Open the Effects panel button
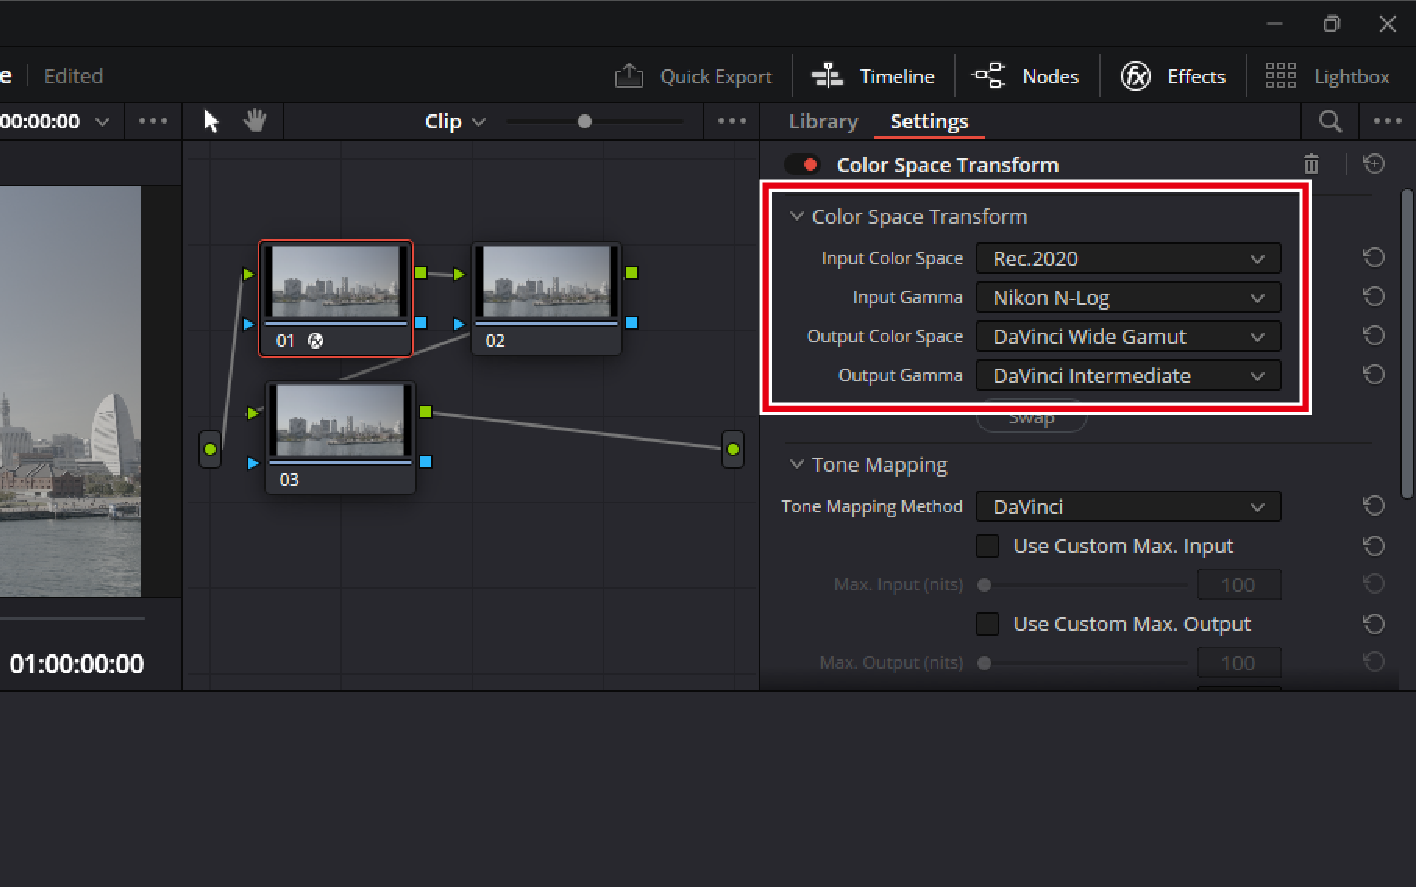The image size is (1418, 888). point(1173,76)
